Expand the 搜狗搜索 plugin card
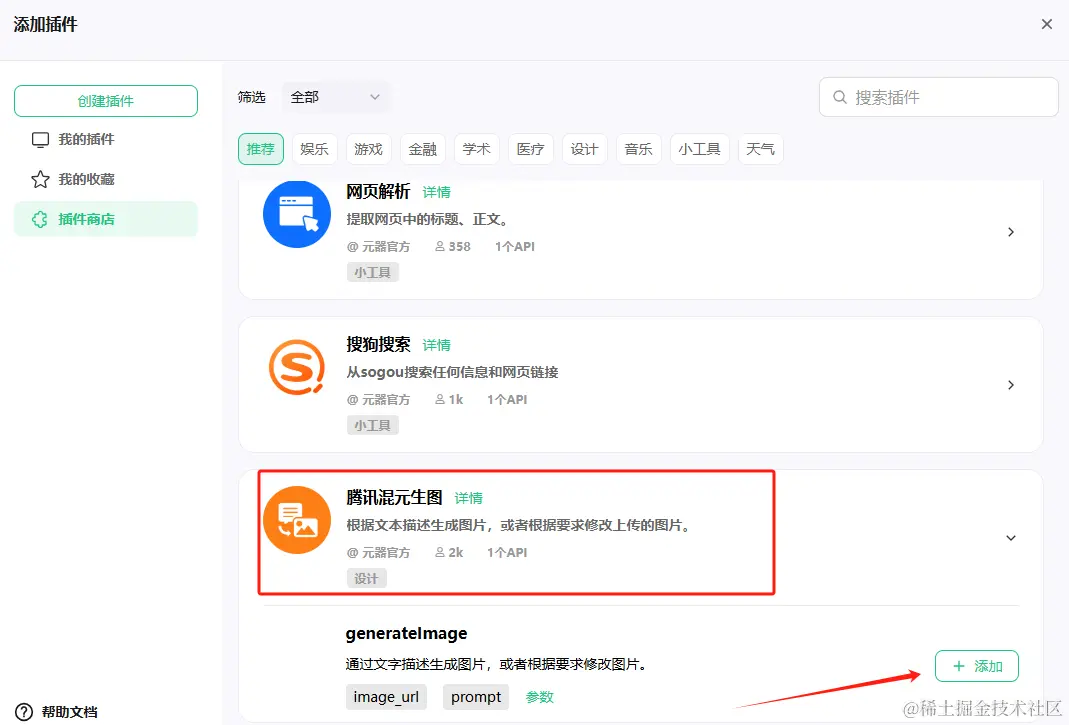 1011,385
